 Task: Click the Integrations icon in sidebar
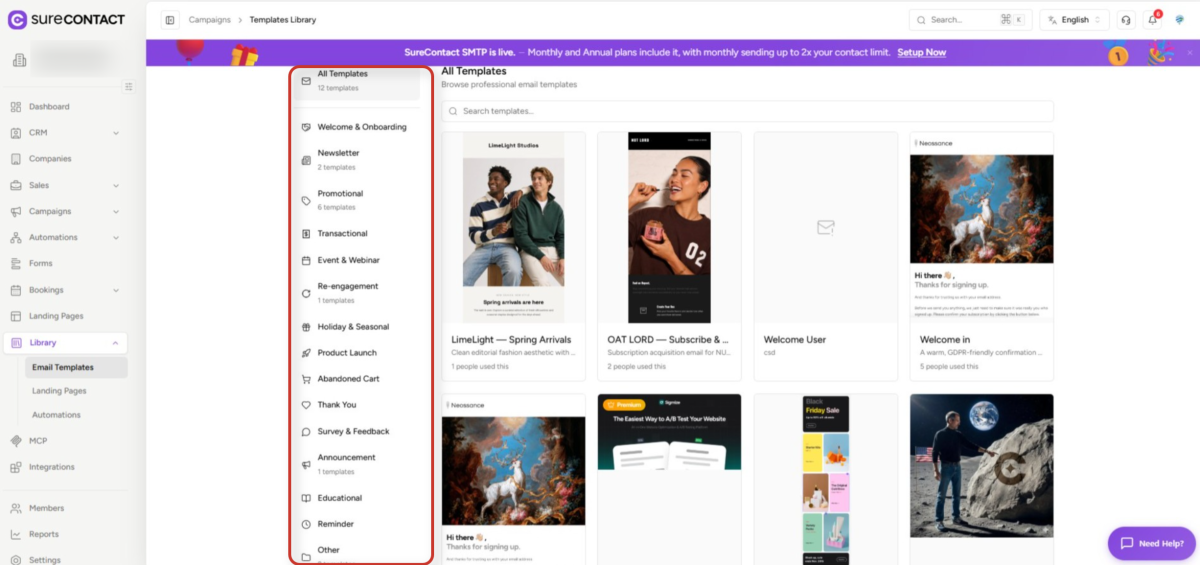(x=15, y=467)
